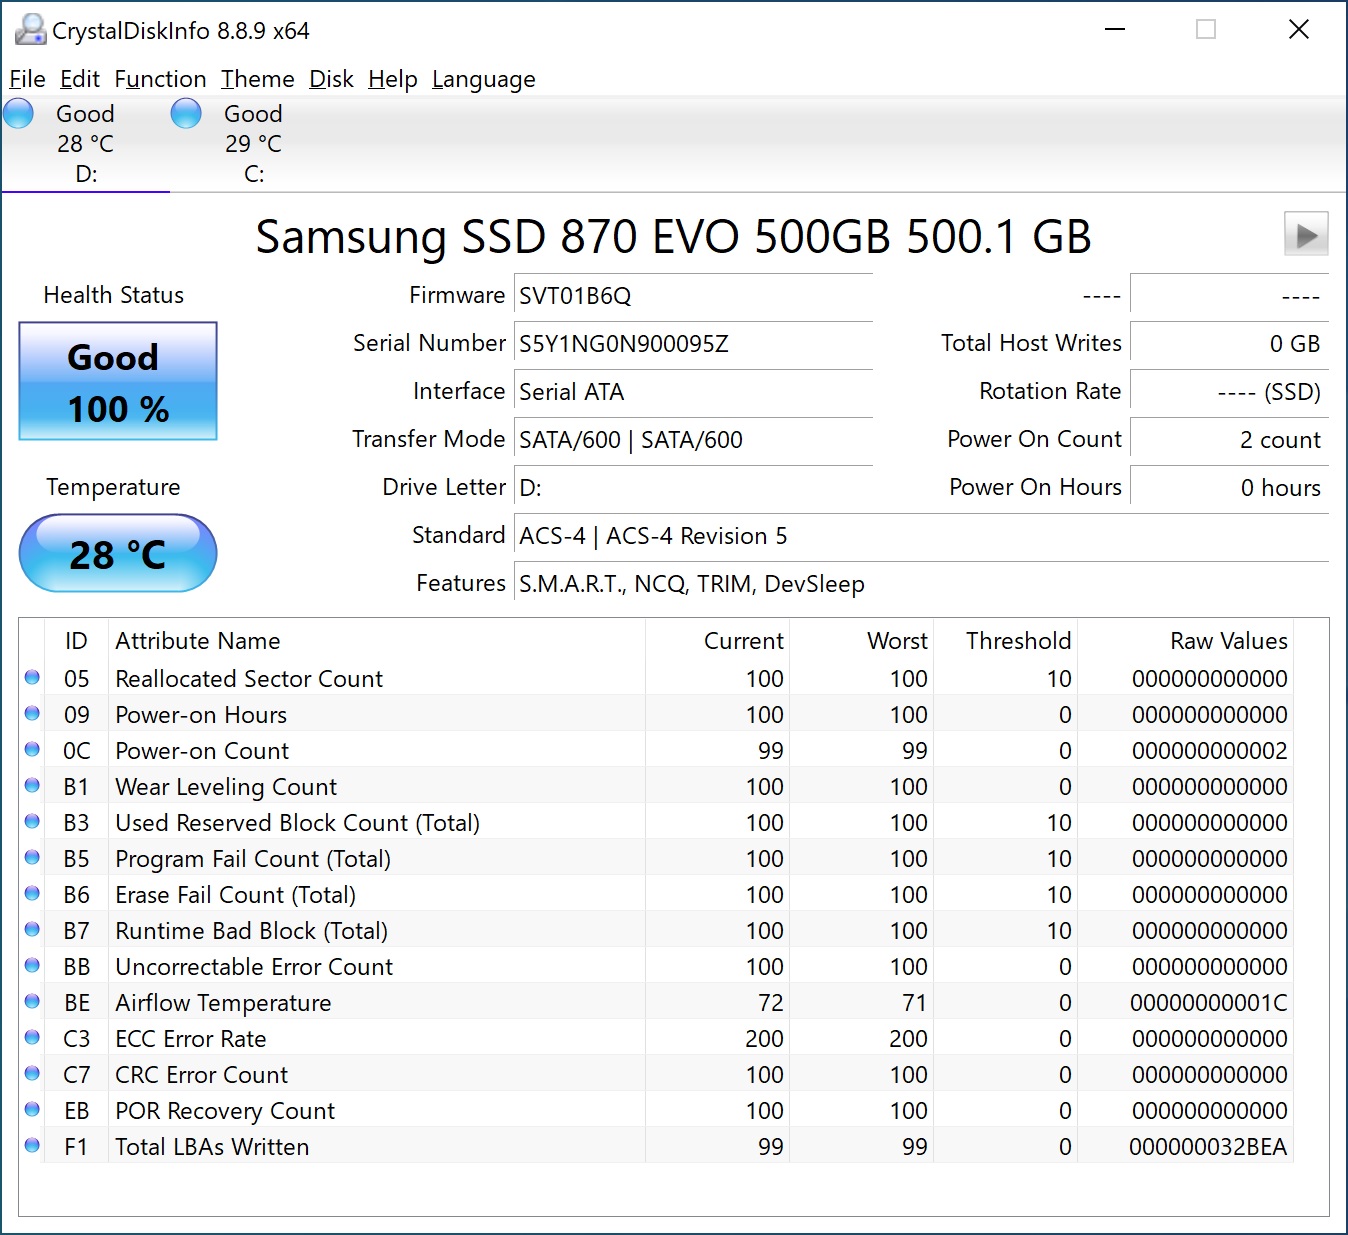Screen dimensions: 1348x1235
Task: Click the Current column header
Action: pos(744,641)
